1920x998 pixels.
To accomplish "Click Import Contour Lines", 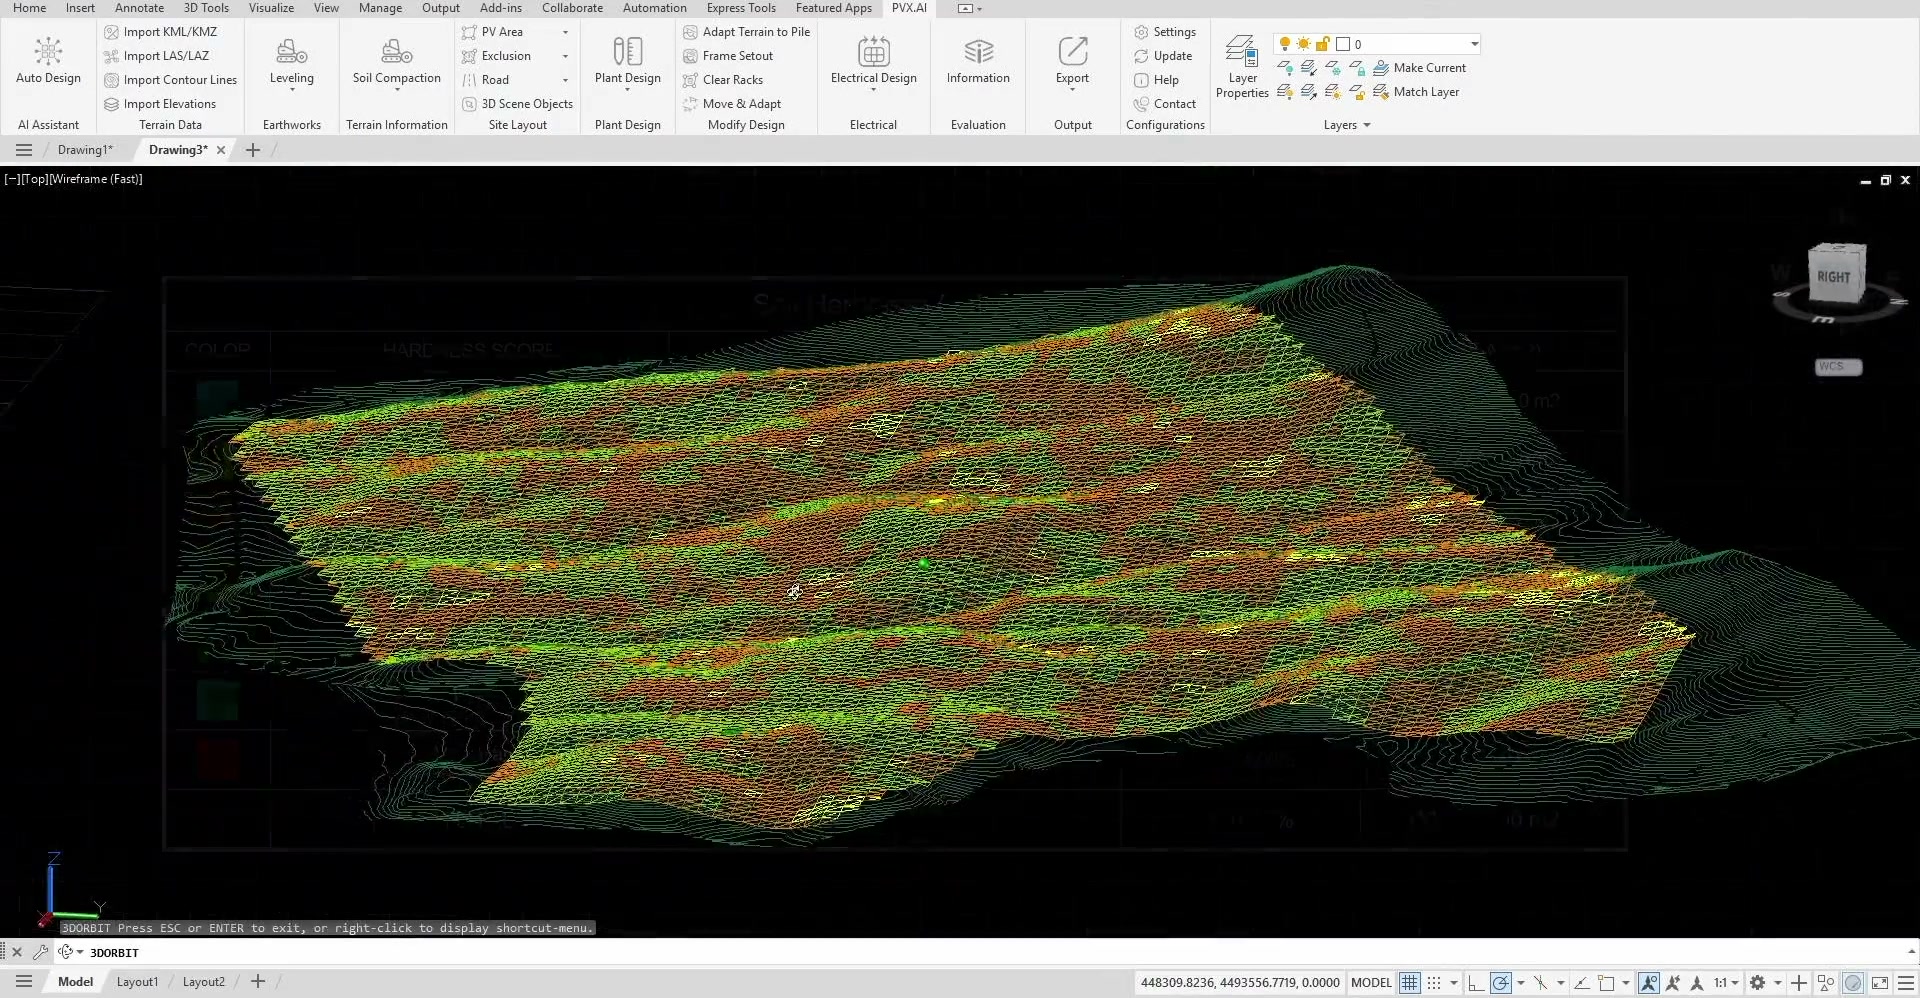I will pyautogui.click(x=170, y=80).
